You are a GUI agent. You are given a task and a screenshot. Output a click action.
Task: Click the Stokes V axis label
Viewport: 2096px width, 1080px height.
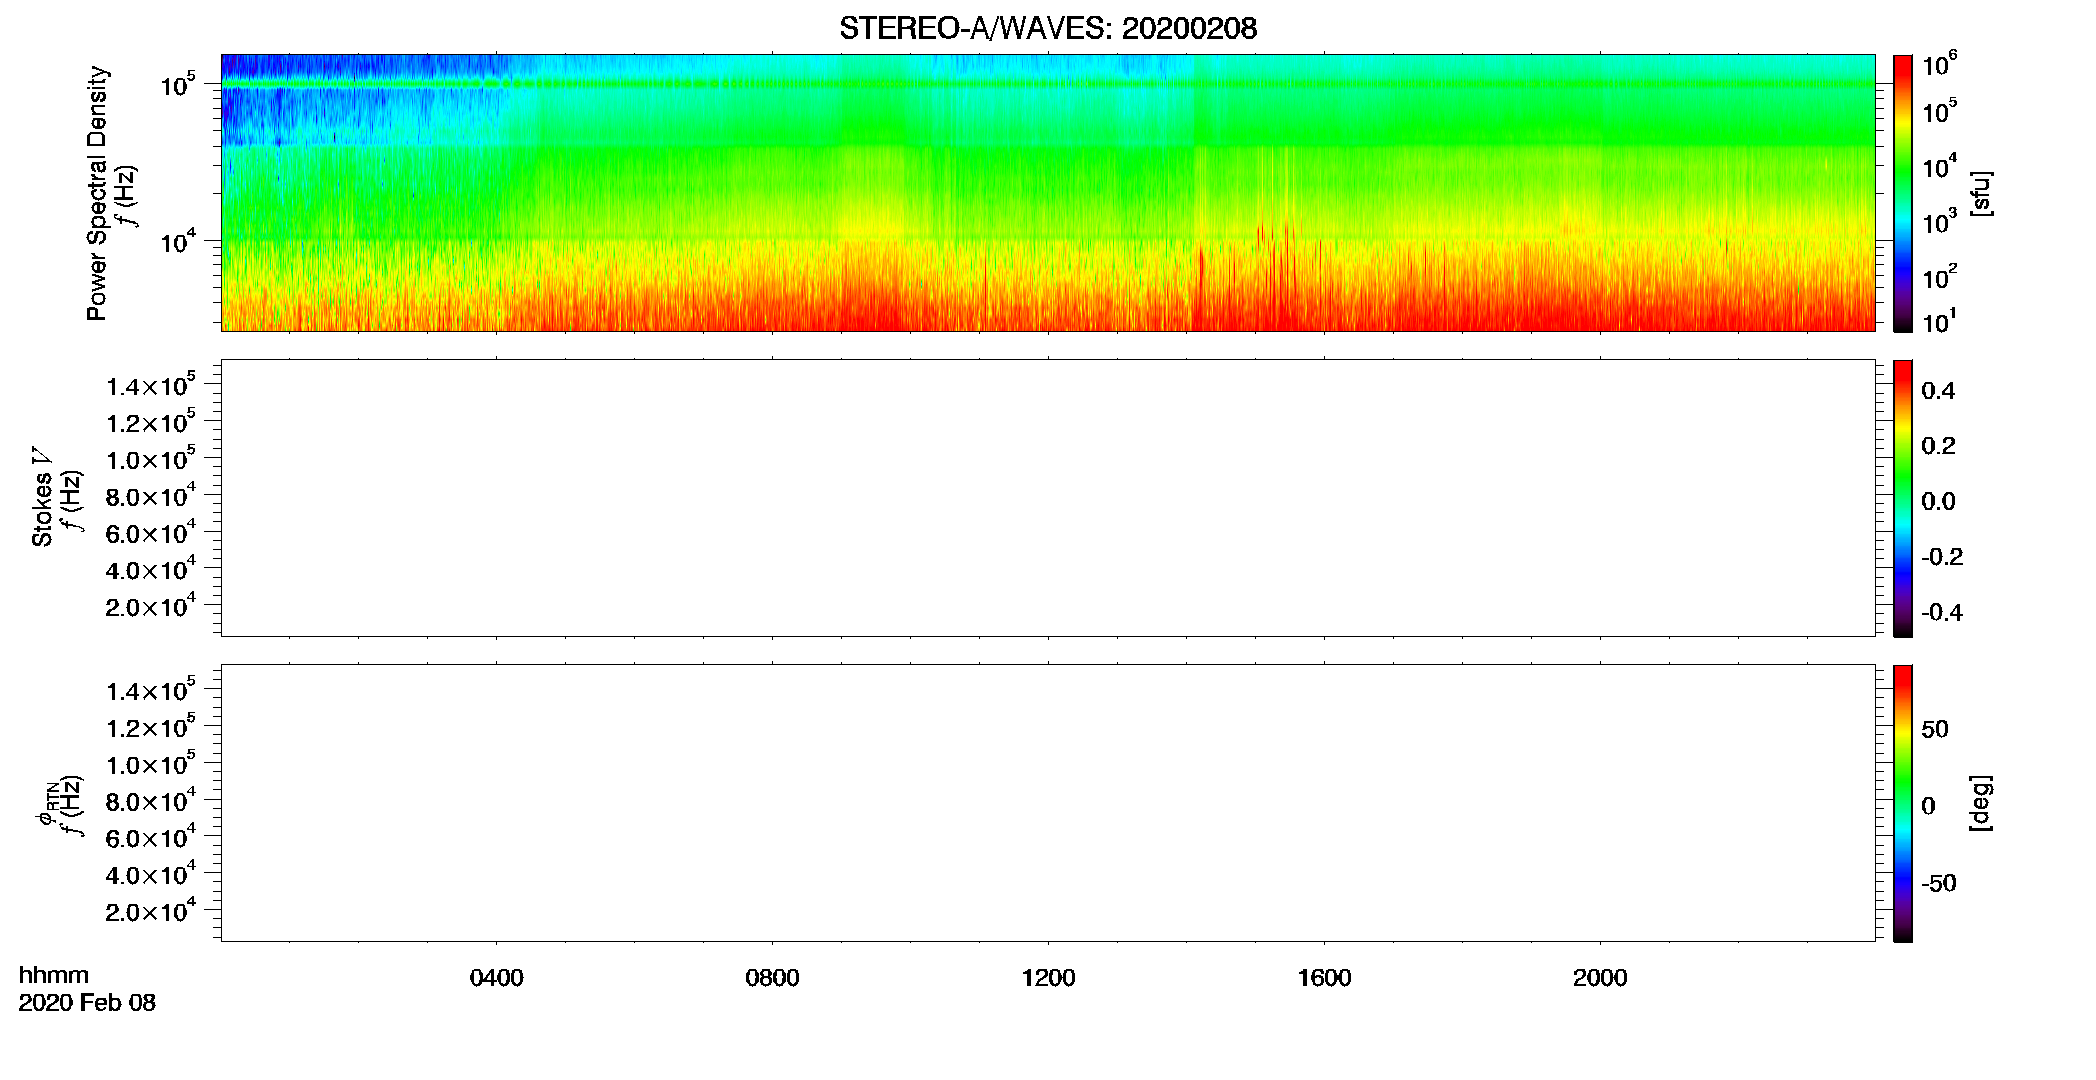(x=42, y=497)
